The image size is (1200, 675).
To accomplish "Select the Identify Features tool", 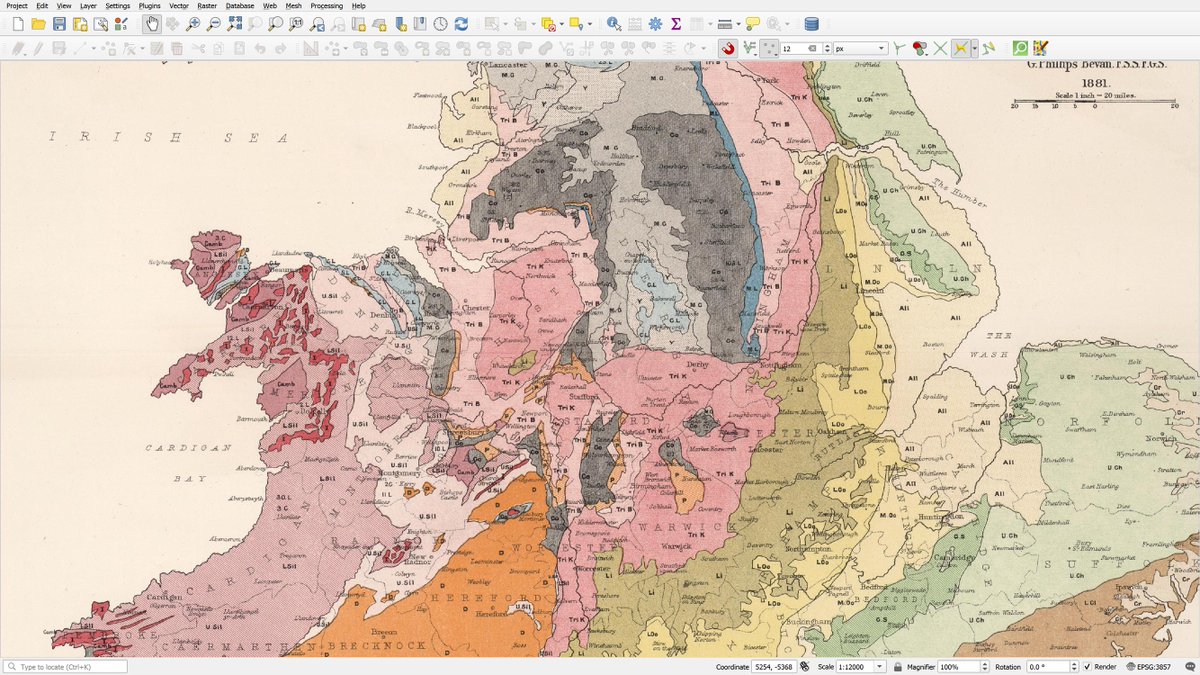I will coord(612,25).
